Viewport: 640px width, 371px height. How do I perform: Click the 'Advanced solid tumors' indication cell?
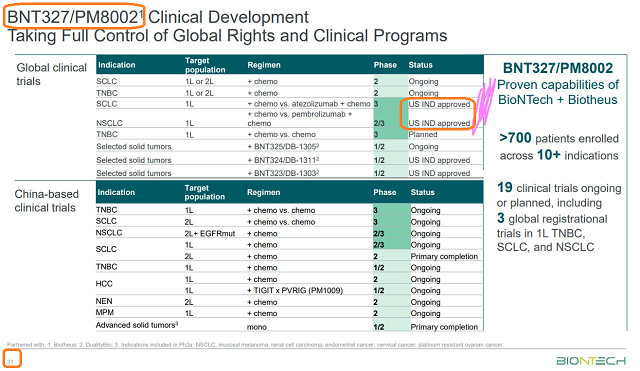pyautogui.click(x=137, y=325)
